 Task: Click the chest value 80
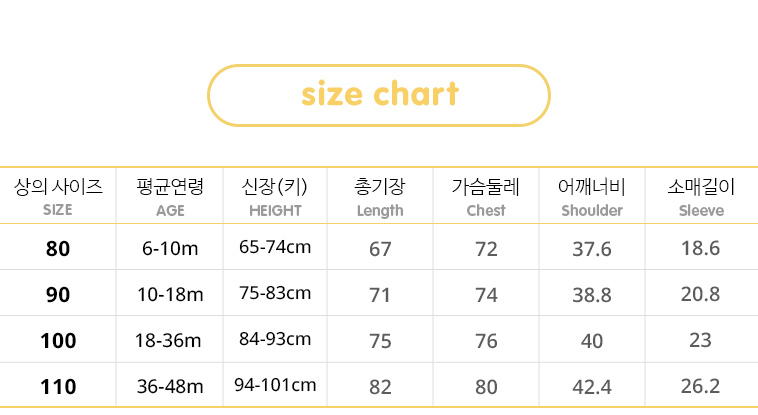tap(486, 387)
